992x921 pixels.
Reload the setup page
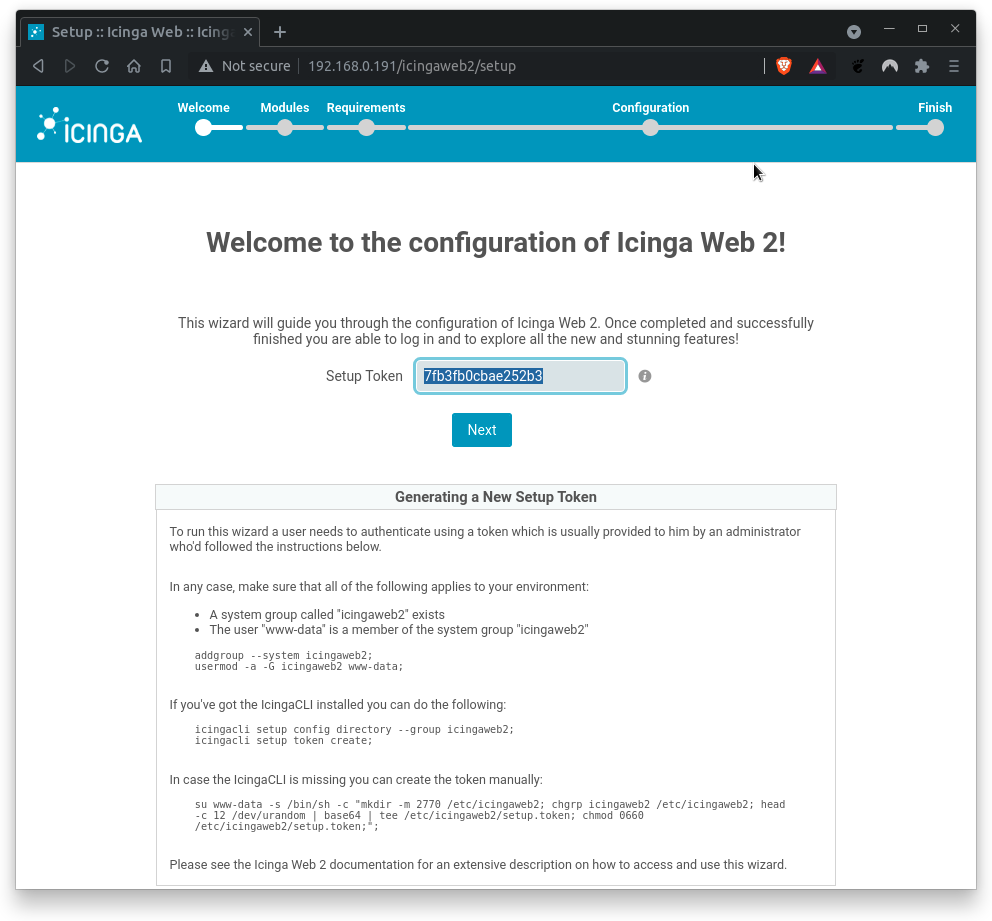pos(103,66)
